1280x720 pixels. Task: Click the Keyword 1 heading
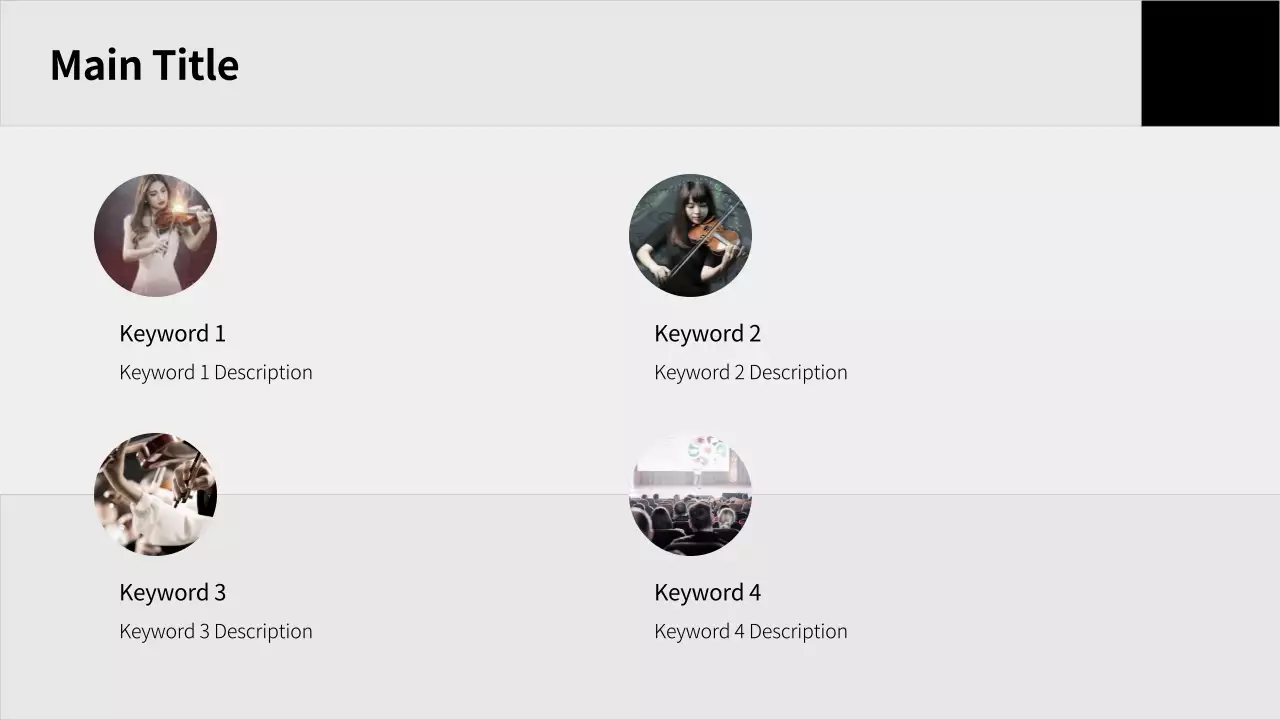pyautogui.click(x=172, y=334)
